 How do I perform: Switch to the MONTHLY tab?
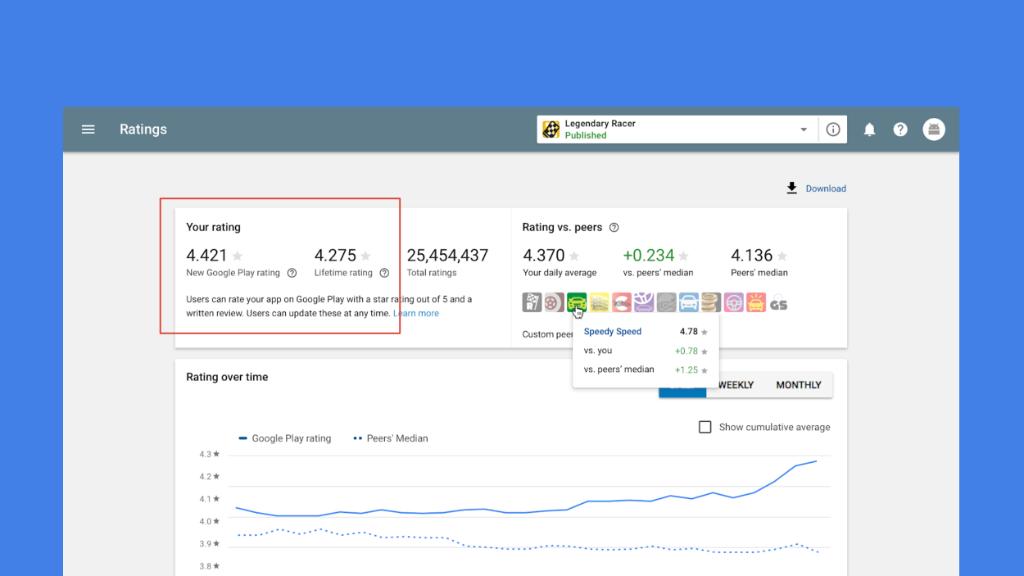point(798,385)
